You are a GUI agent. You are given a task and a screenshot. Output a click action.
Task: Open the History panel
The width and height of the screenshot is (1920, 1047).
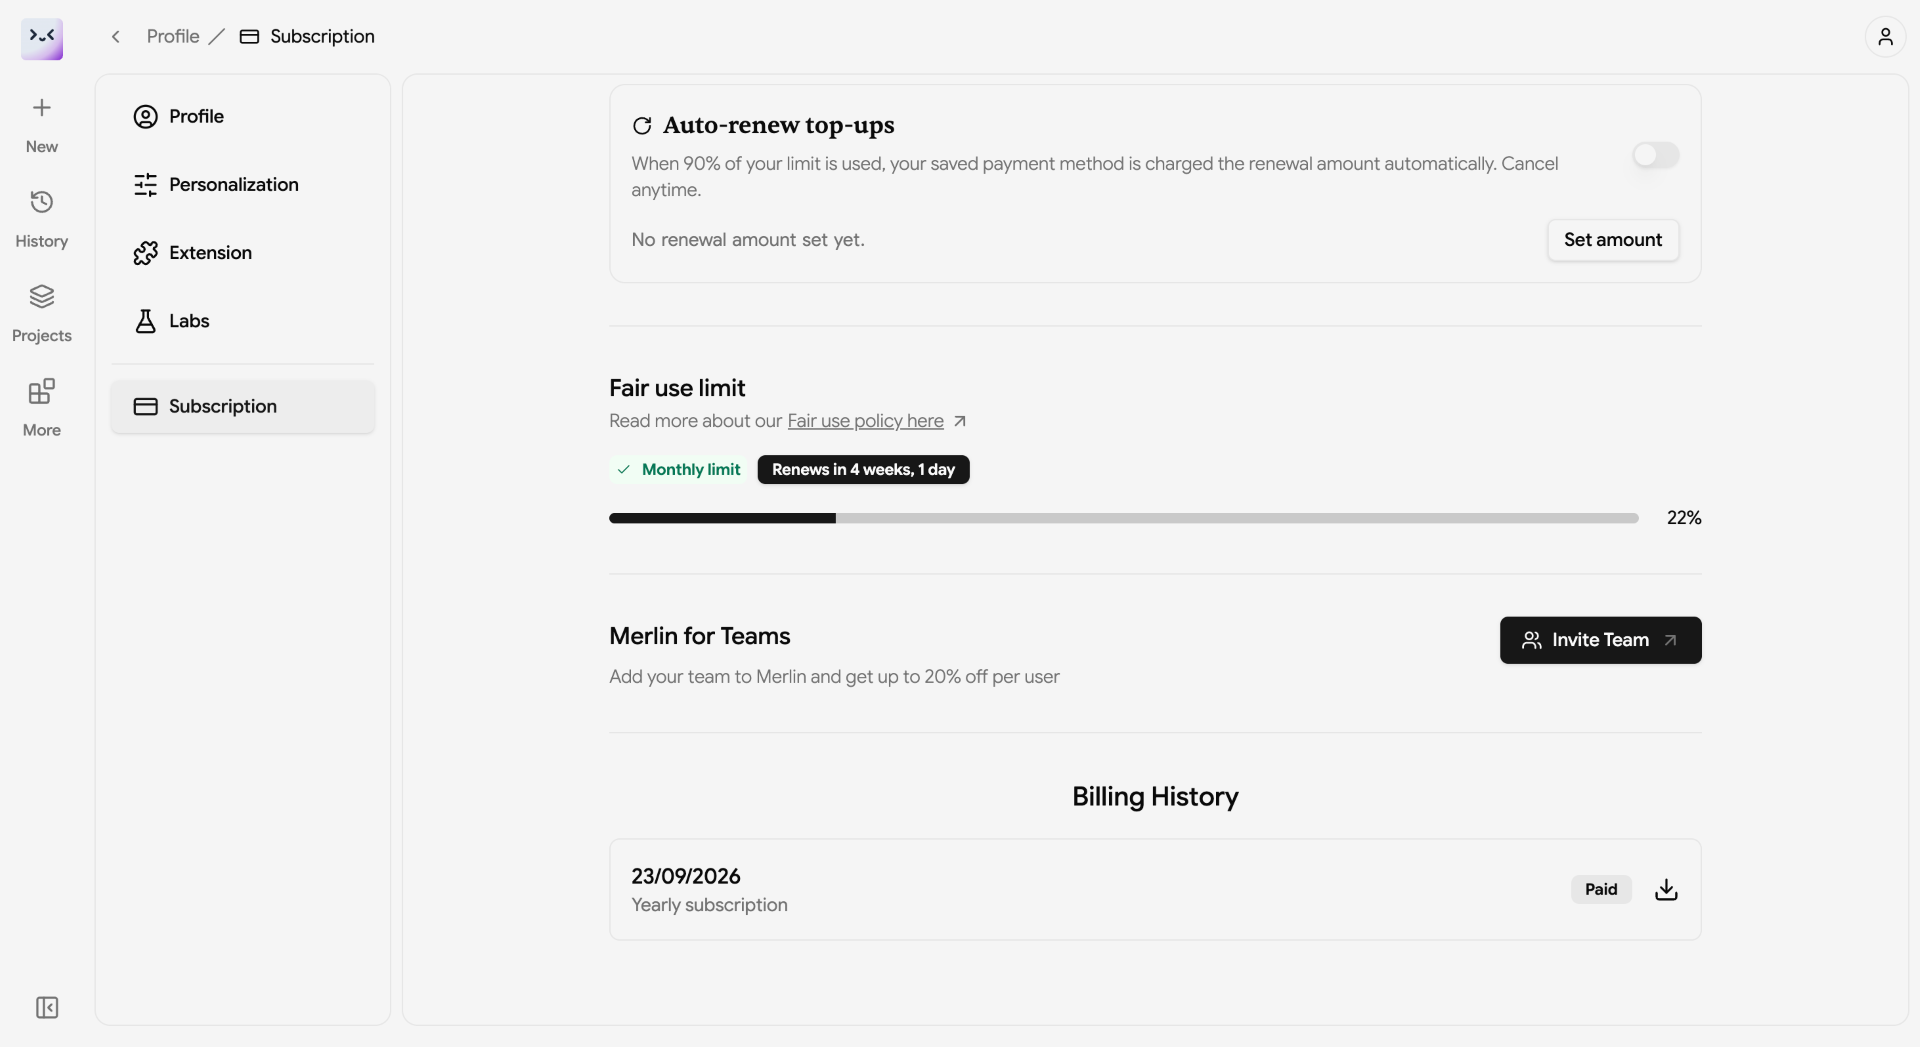pyautogui.click(x=42, y=220)
